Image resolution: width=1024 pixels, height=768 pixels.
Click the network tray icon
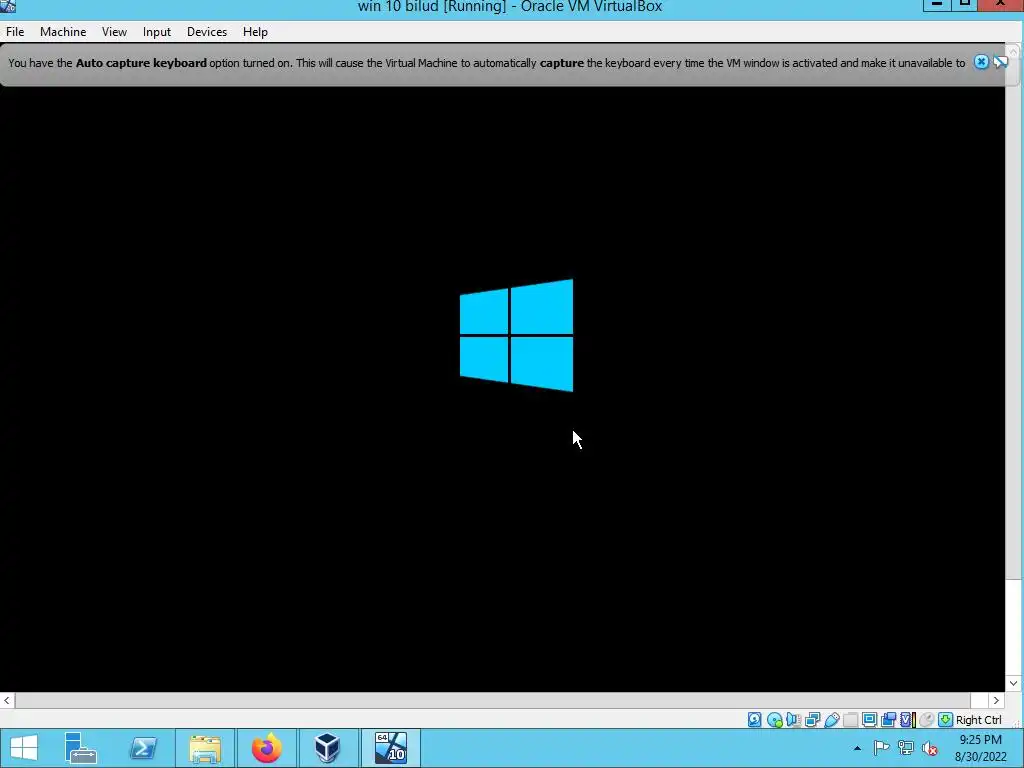point(906,748)
